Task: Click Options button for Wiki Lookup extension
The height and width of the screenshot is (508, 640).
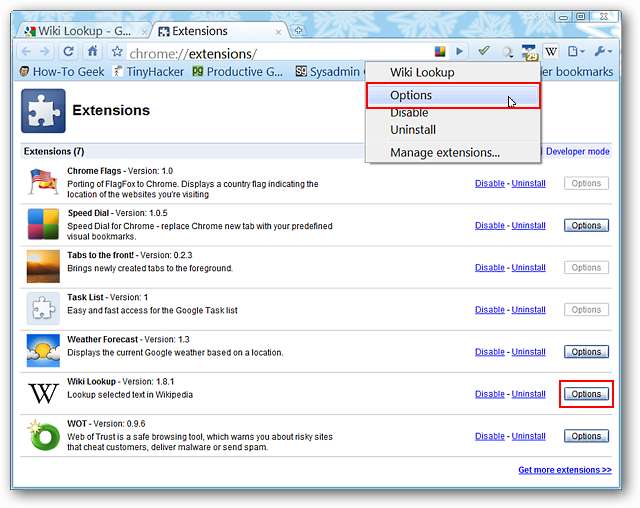Action: pos(586,394)
